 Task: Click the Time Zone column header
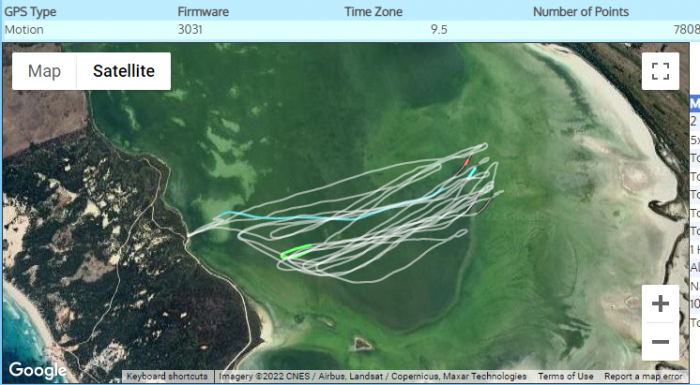[373, 12]
